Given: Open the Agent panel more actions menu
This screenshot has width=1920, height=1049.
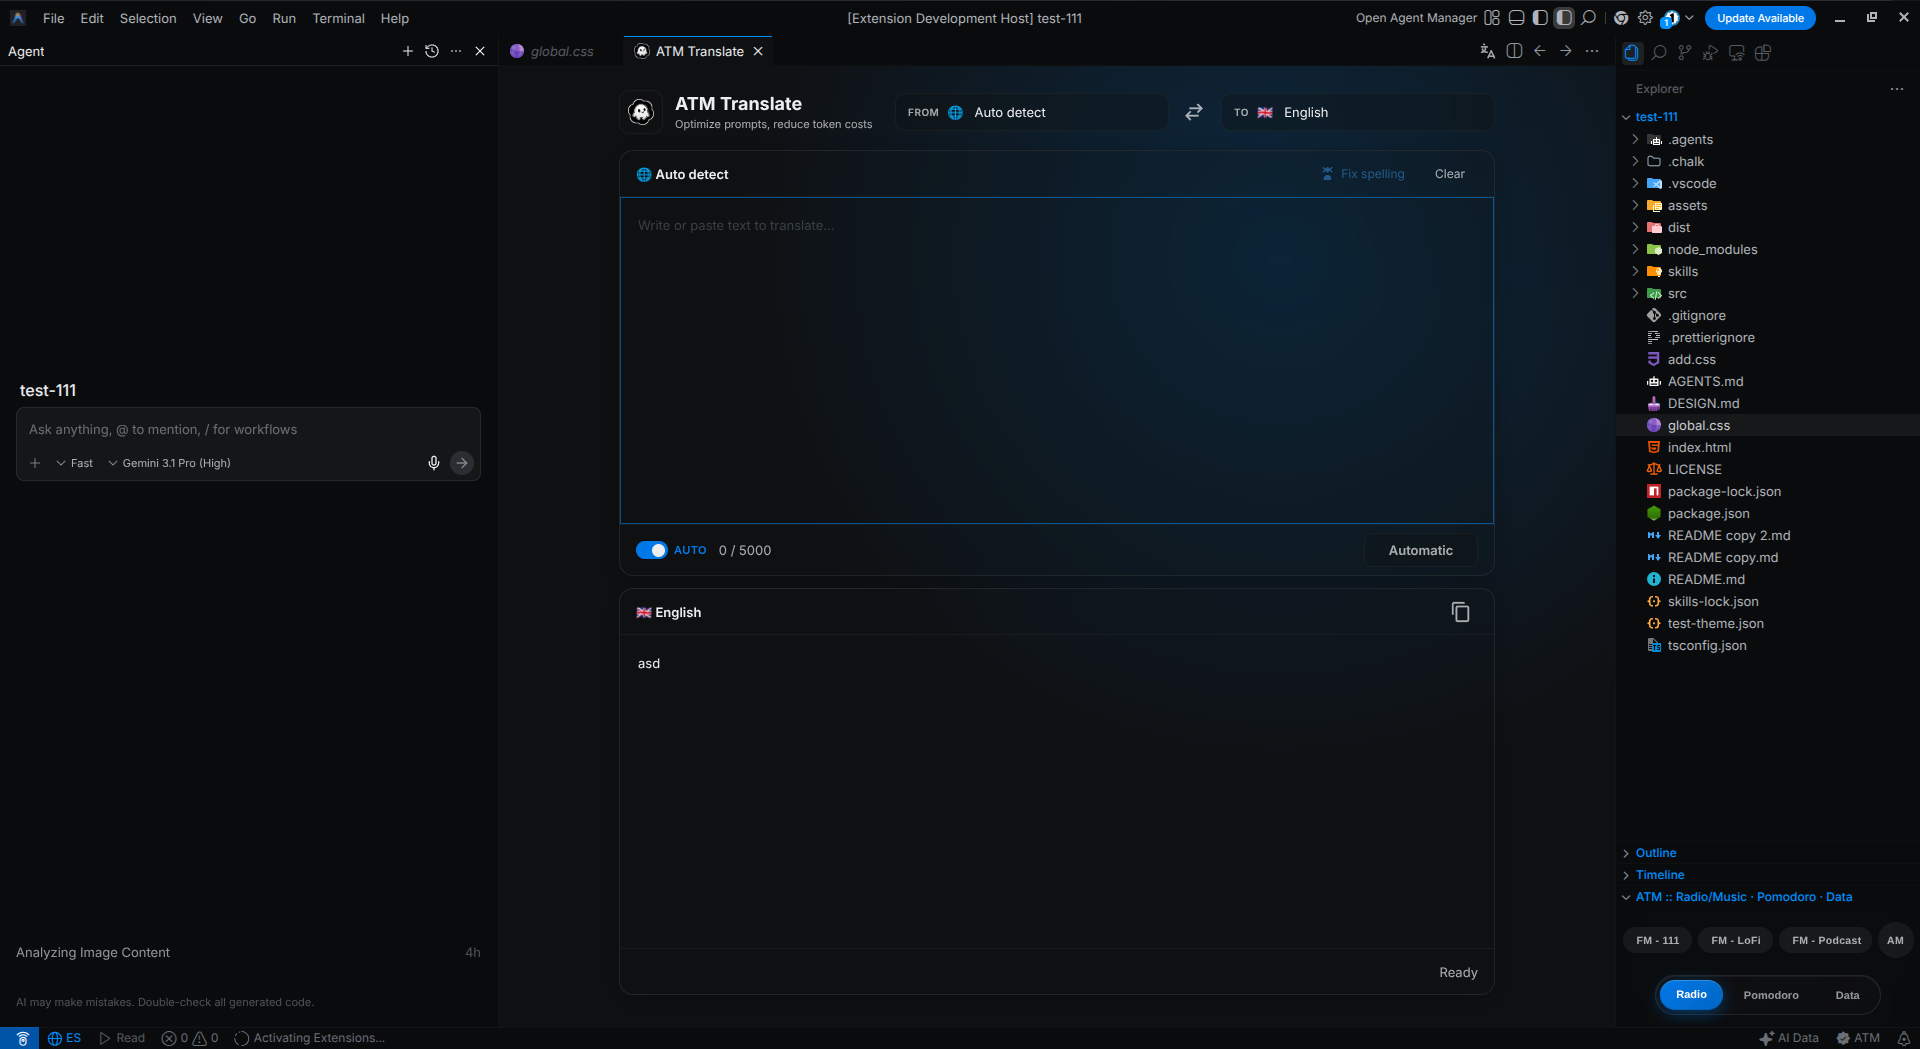Looking at the screenshot, I should pos(456,51).
